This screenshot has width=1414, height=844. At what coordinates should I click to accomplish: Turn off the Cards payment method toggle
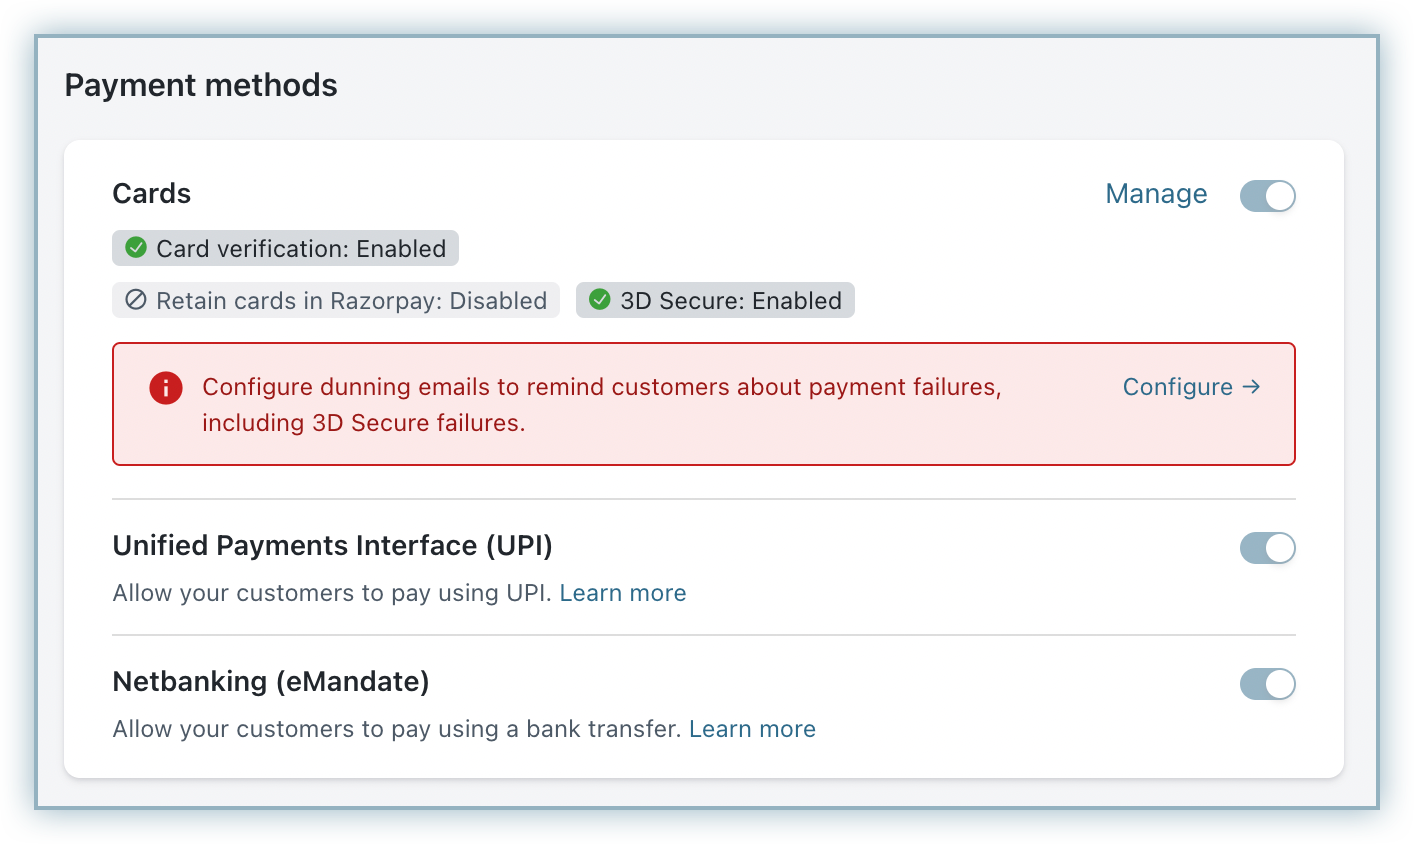coord(1267,196)
